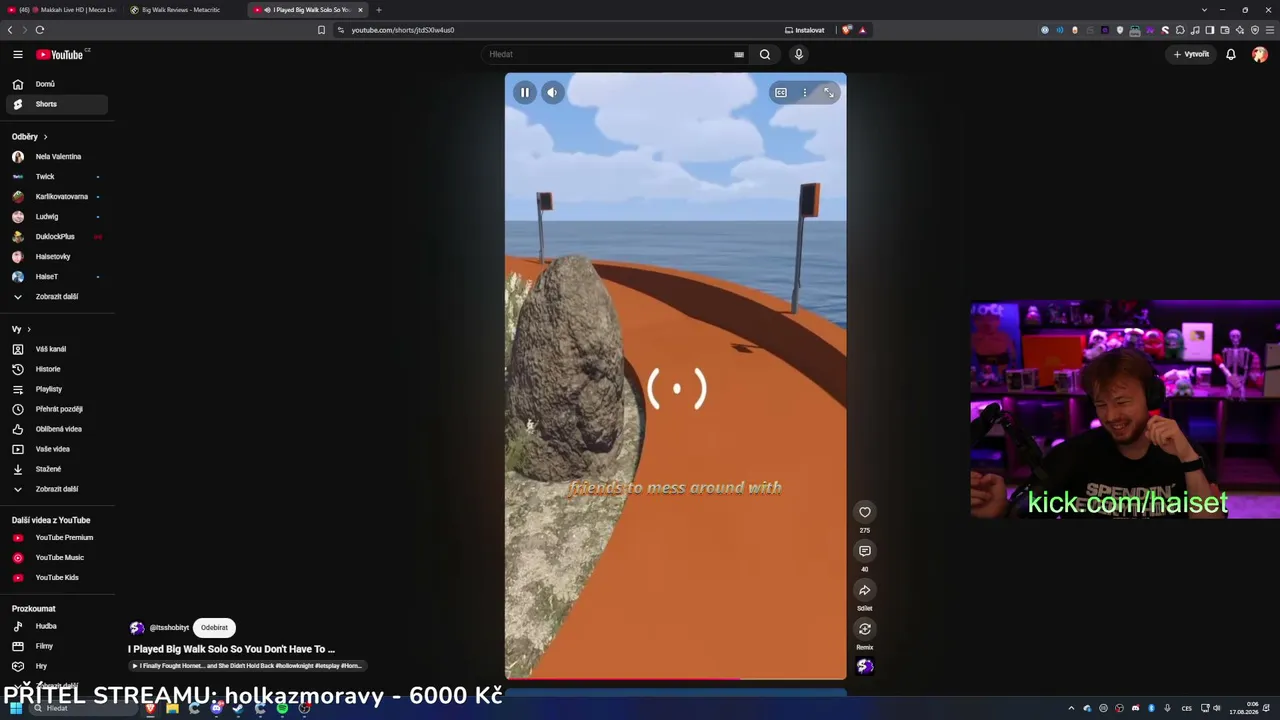The image size is (1280, 720).
Task: Pause the Shorts video
Action: coord(524,92)
